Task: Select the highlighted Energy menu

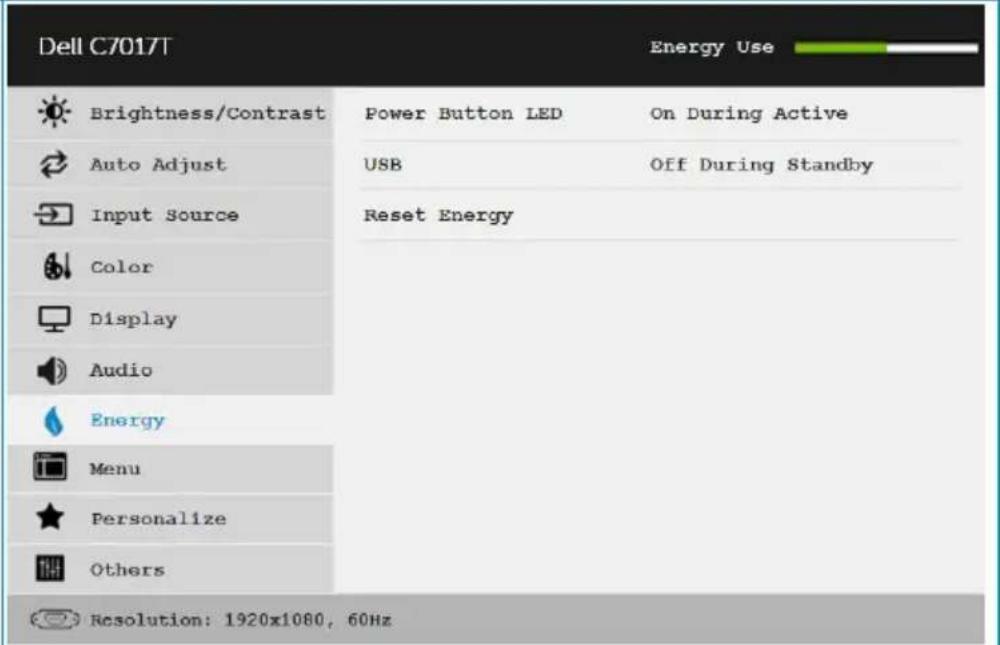Action: [x=171, y=420]
